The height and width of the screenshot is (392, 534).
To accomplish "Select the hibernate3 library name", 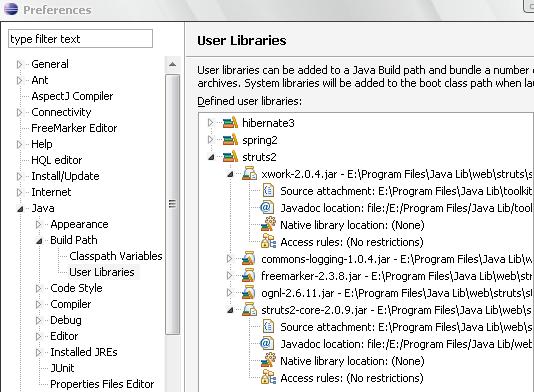I will (268, 123).
